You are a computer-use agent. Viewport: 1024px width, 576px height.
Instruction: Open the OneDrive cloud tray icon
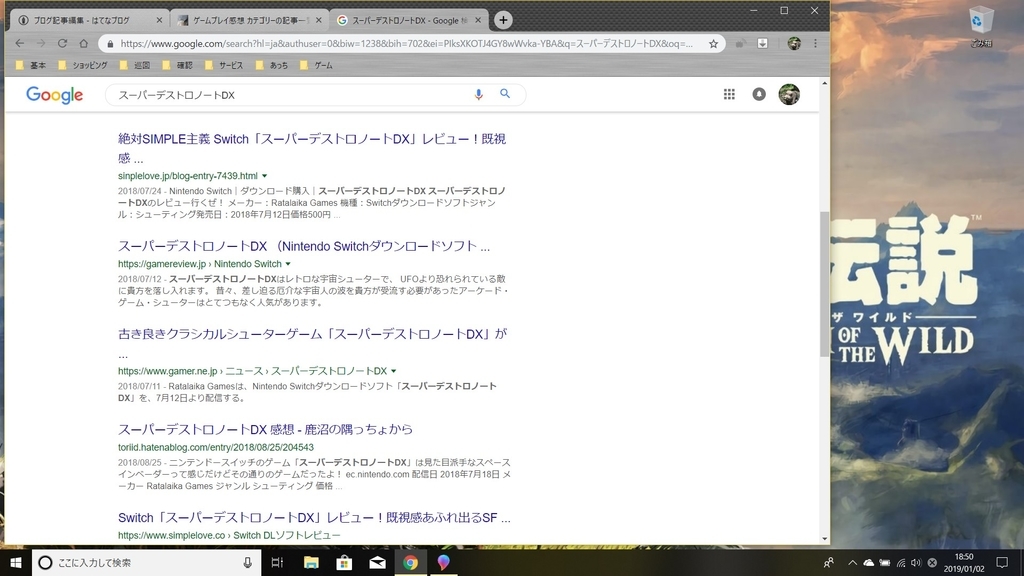(x=869, y=562)
